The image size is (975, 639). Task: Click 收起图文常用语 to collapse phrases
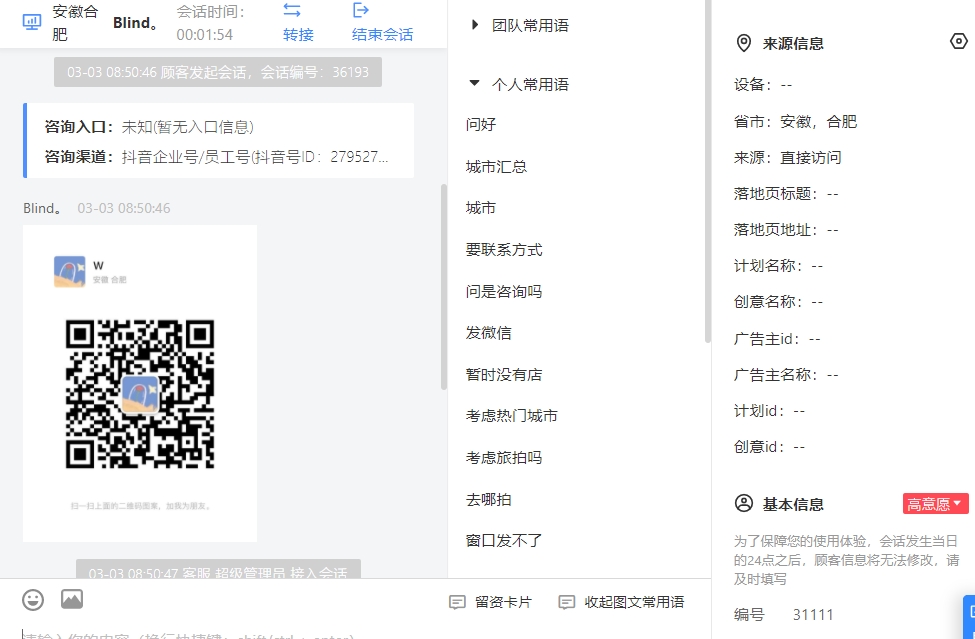622,602
